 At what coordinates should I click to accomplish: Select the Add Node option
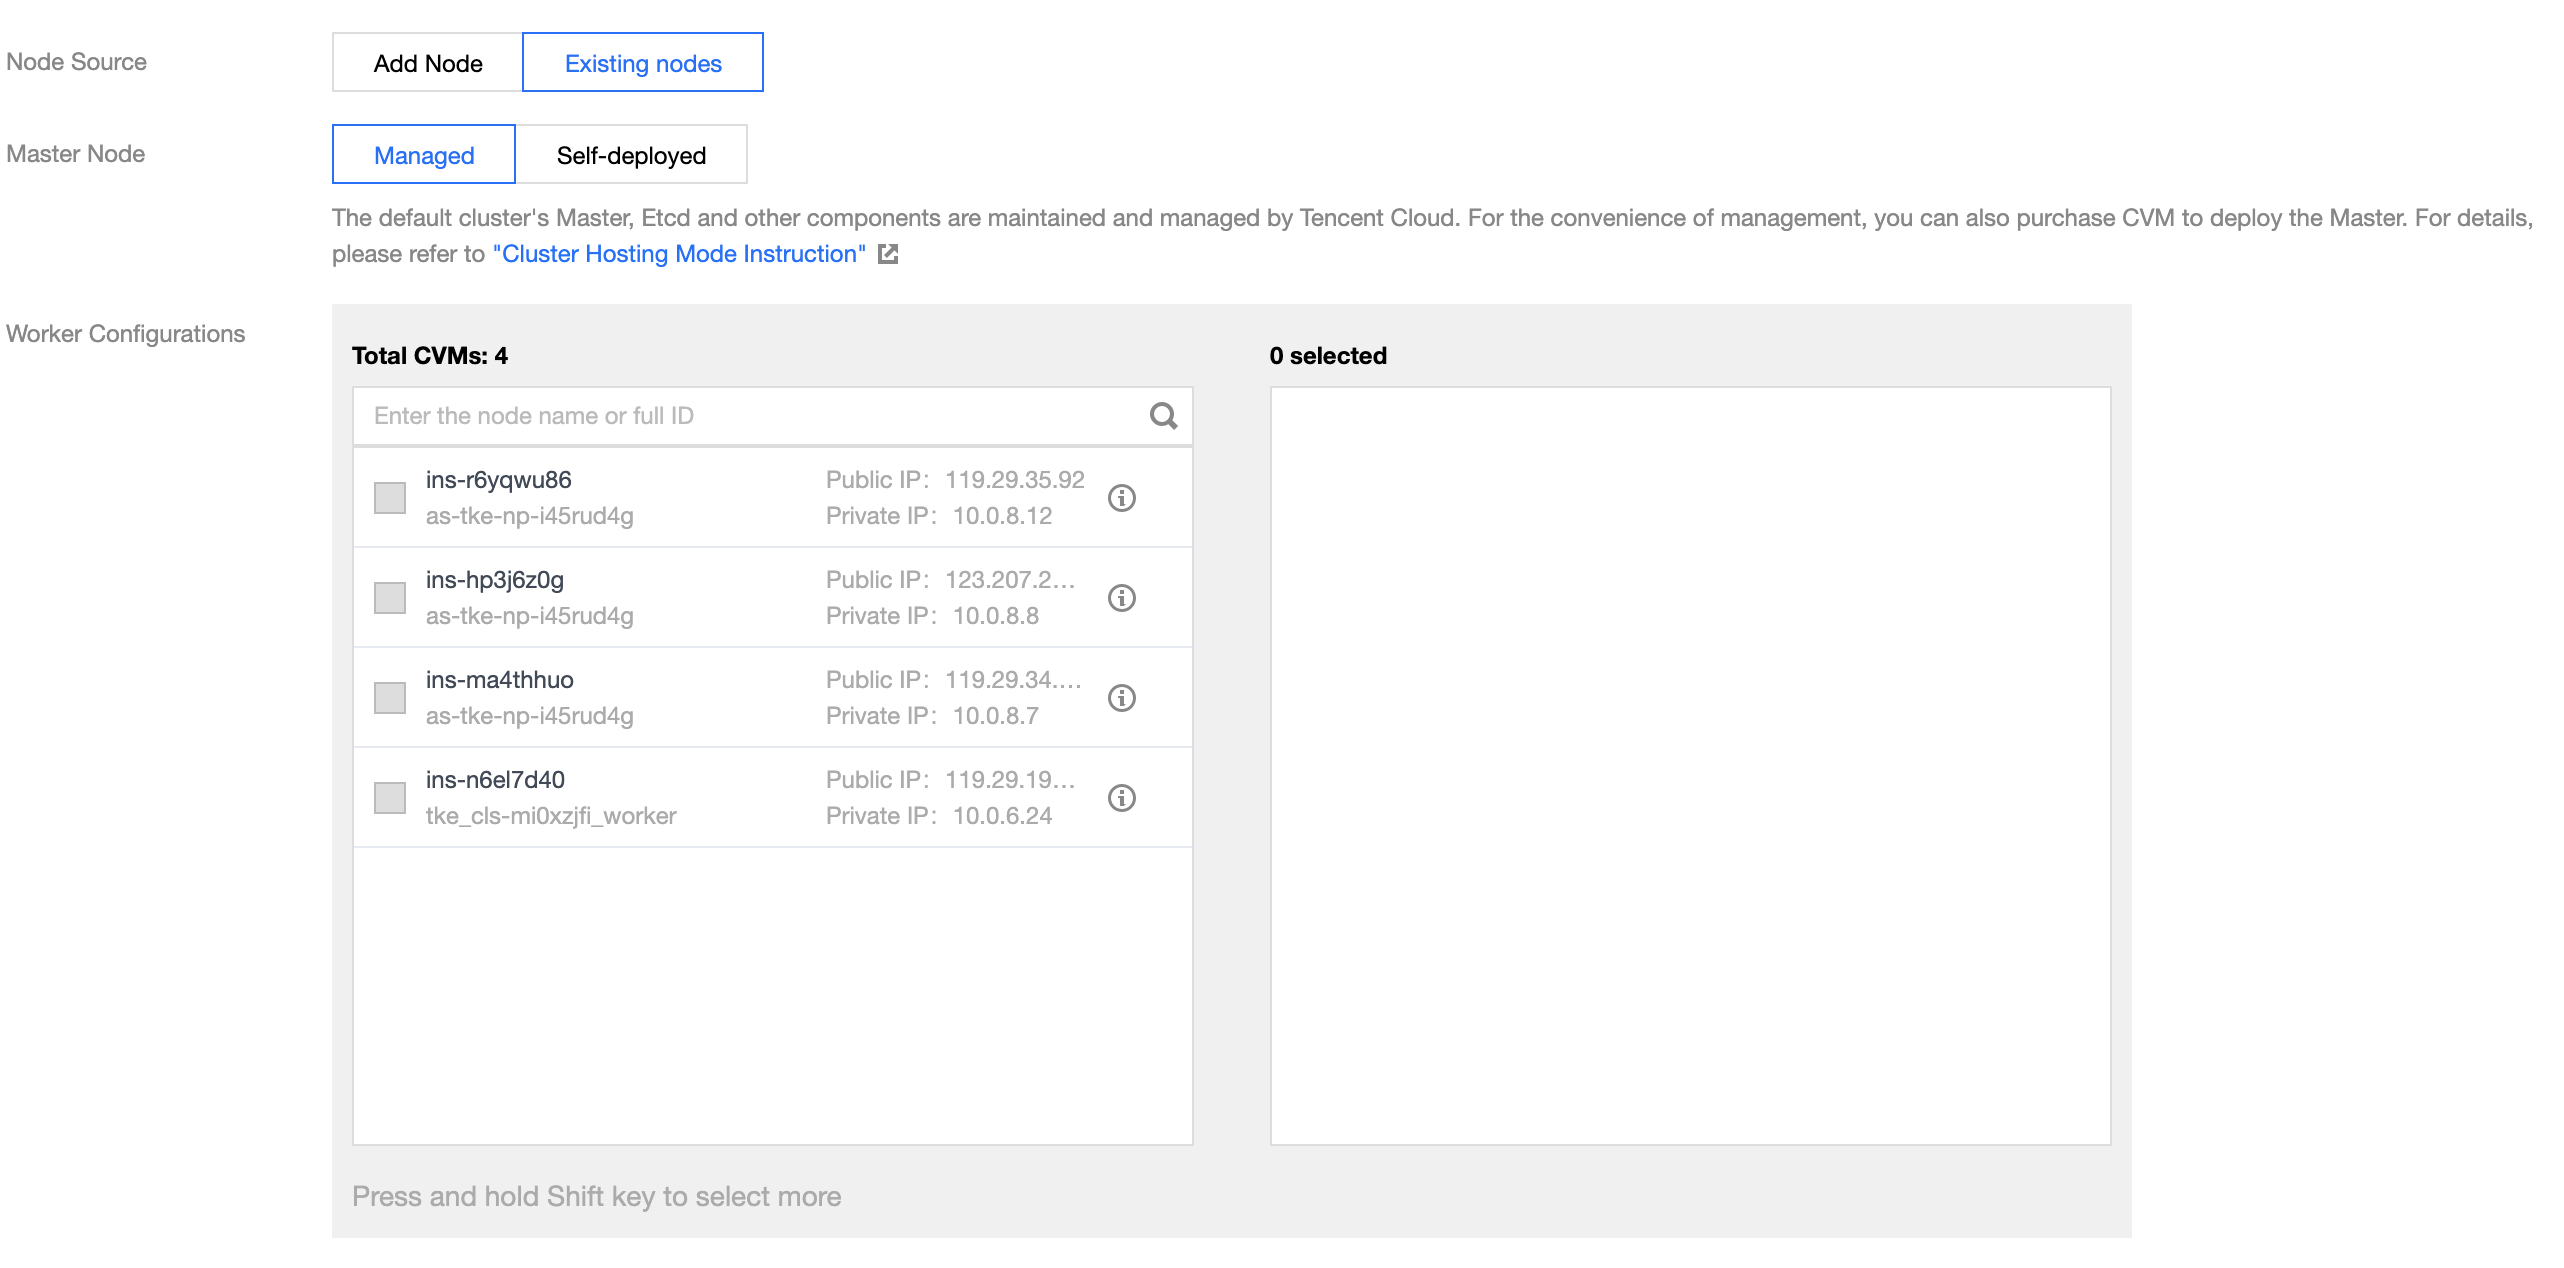[428, 63]
